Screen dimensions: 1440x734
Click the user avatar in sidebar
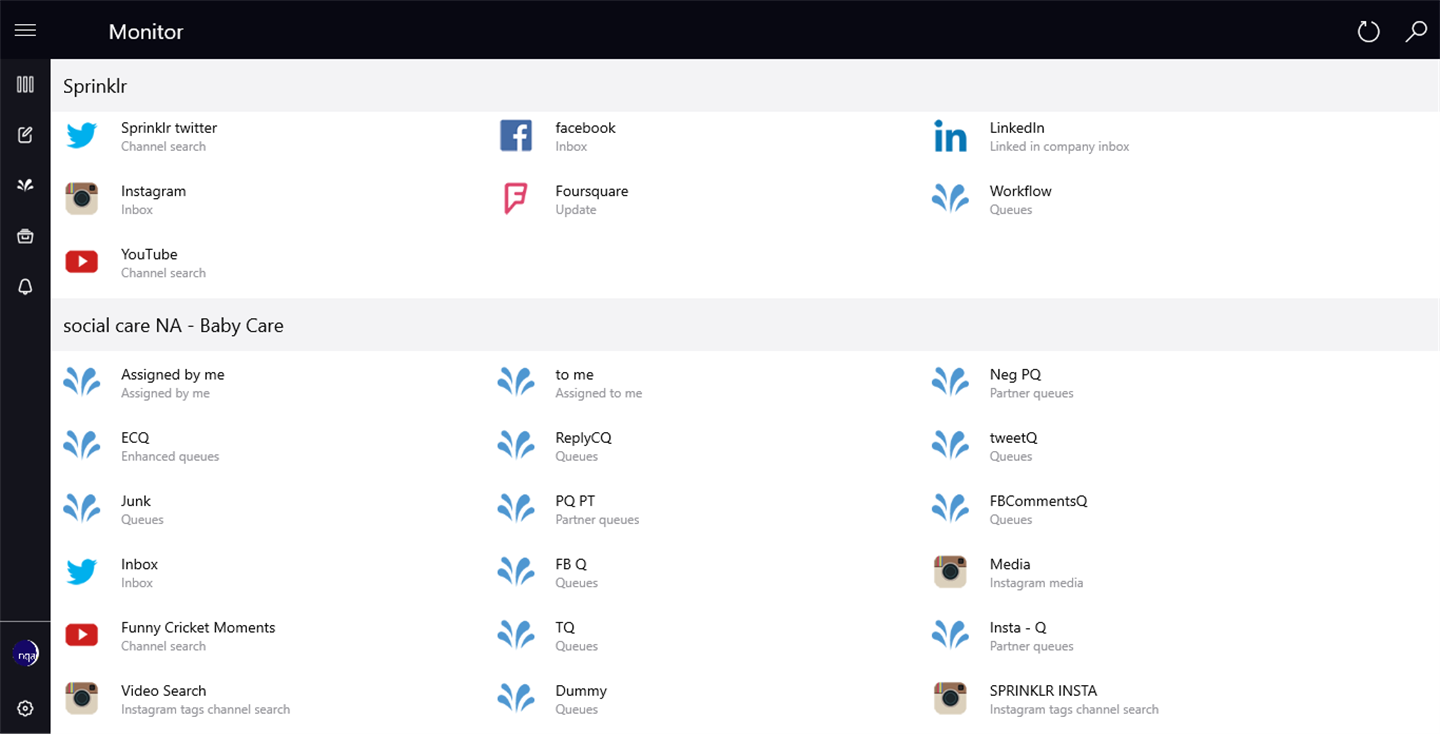pos(25,654)
